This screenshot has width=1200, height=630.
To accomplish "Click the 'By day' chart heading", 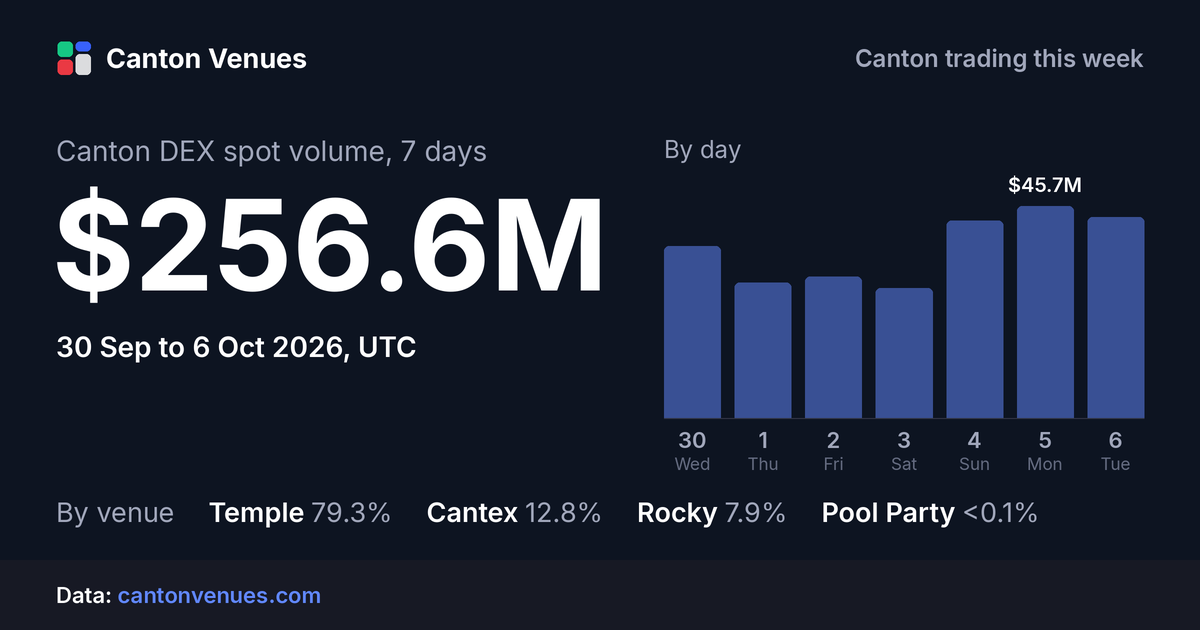I will click(x=702, y=150).
